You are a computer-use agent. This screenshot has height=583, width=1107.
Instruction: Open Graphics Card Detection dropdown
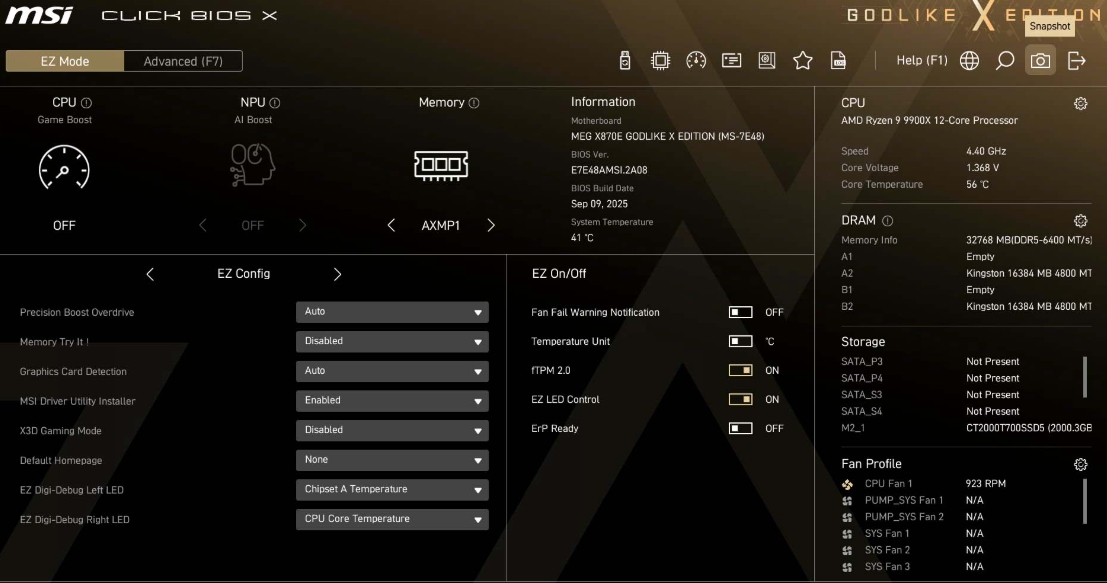tap(392, 371)
